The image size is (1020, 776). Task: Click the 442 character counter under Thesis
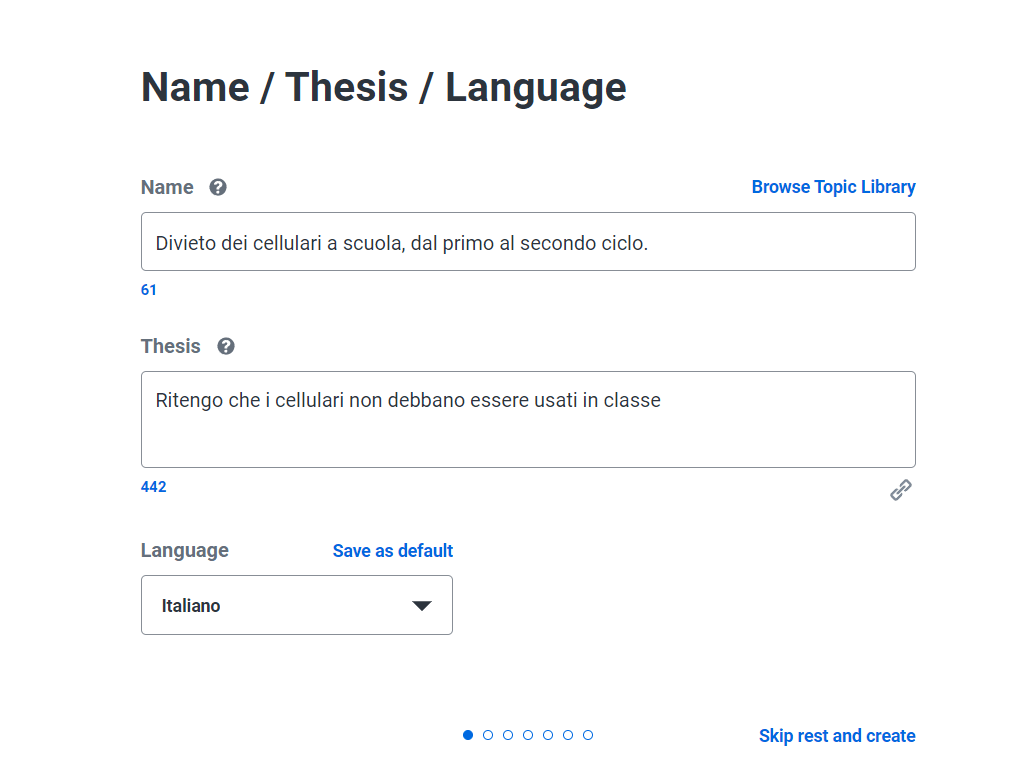153,487
